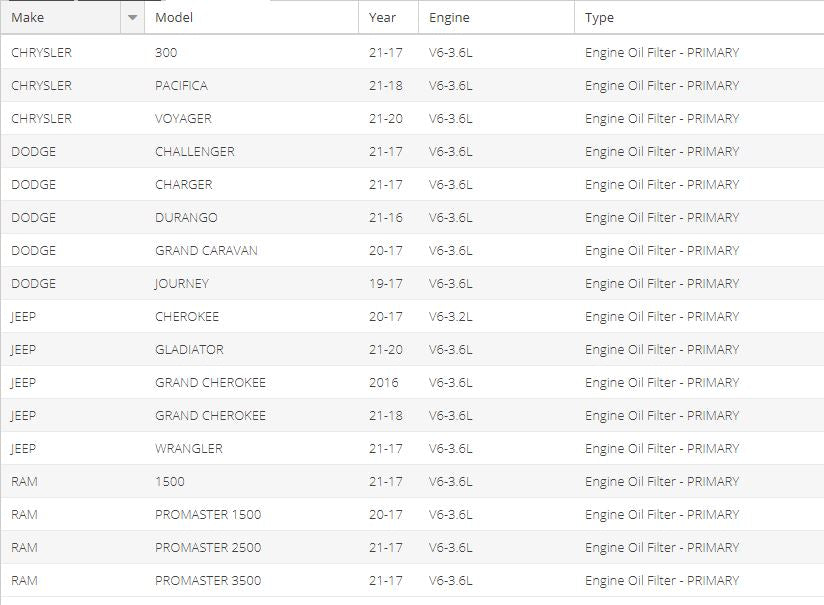
Task: Select the Chrysler 300 row
Action: click(x=412, y=53)
